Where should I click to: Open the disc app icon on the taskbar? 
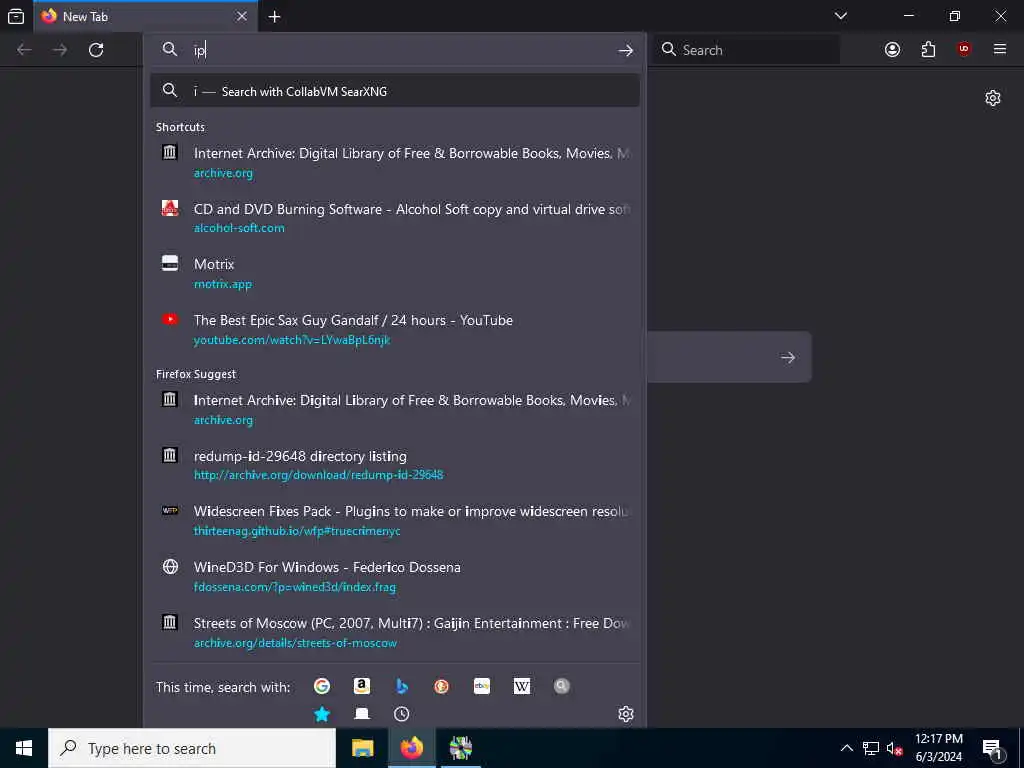460,748
